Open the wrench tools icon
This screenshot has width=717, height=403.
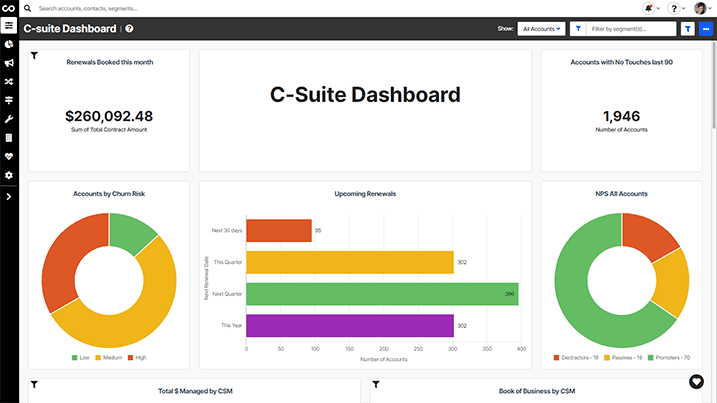tap(9, 119)
